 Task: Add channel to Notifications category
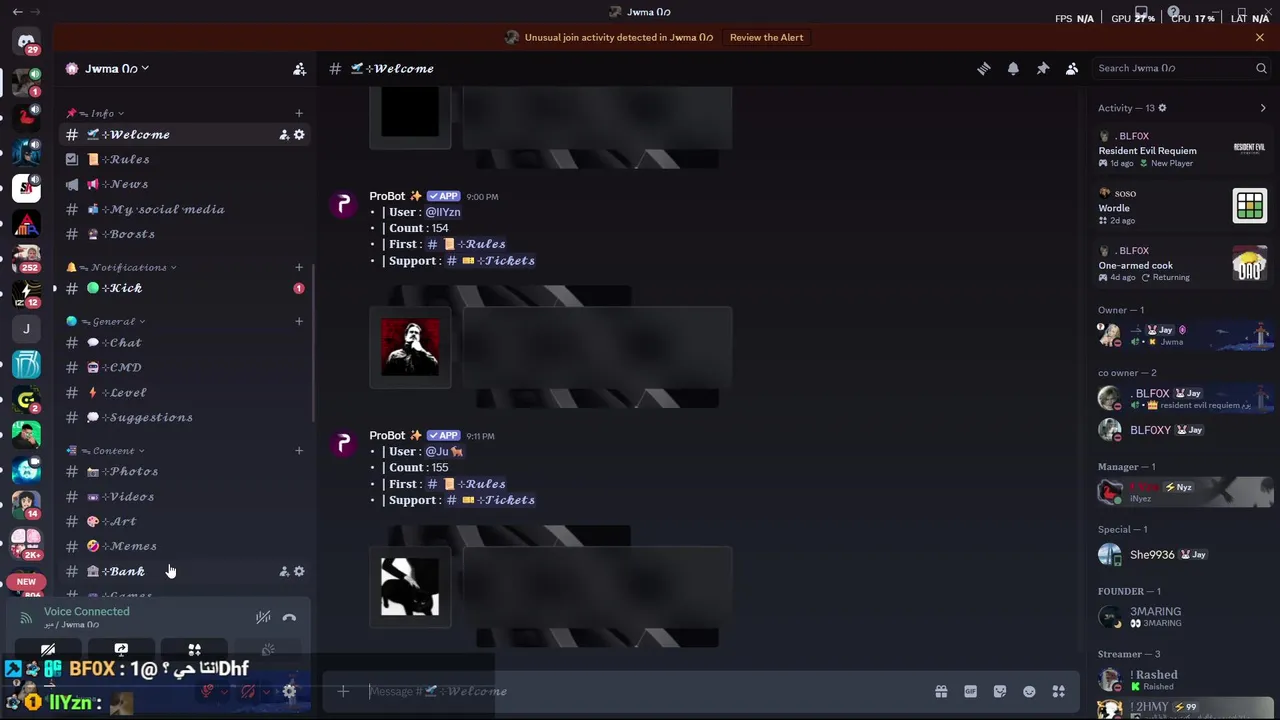pos(298,267)
